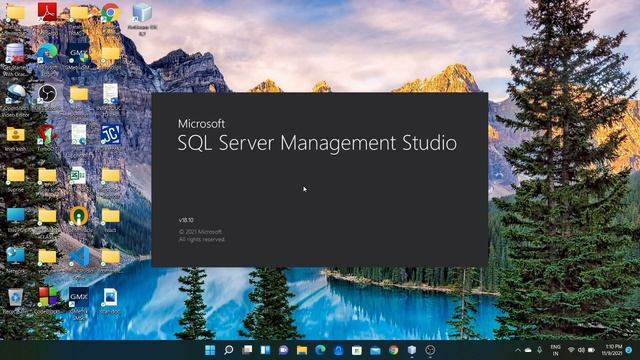Select the Get Started With Oracle database icon

[x=15, y=53]
